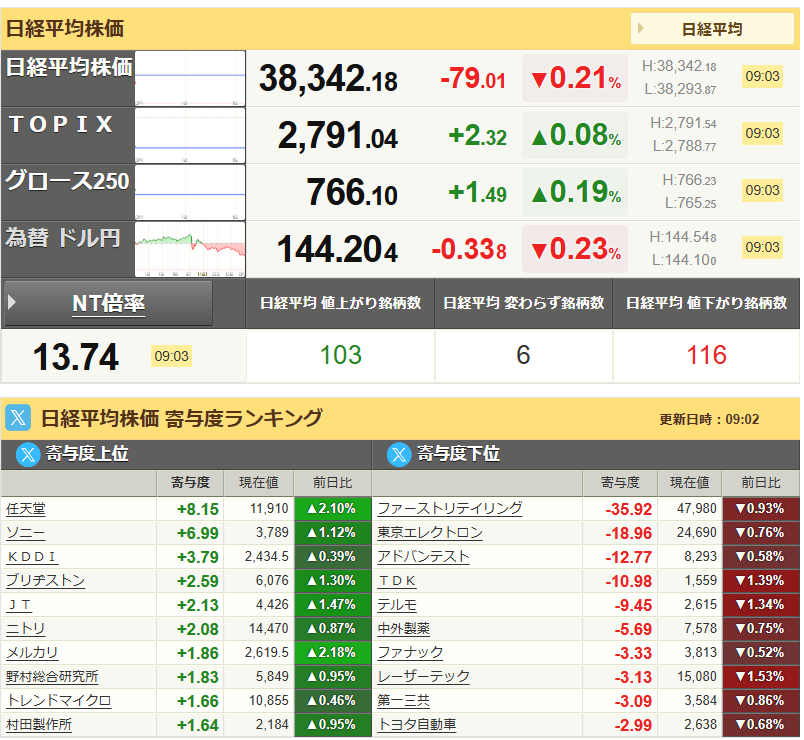This screenshot has width=804, height=740.
Task: Click the ▼0.23% change badge
Action: [575, 249]
